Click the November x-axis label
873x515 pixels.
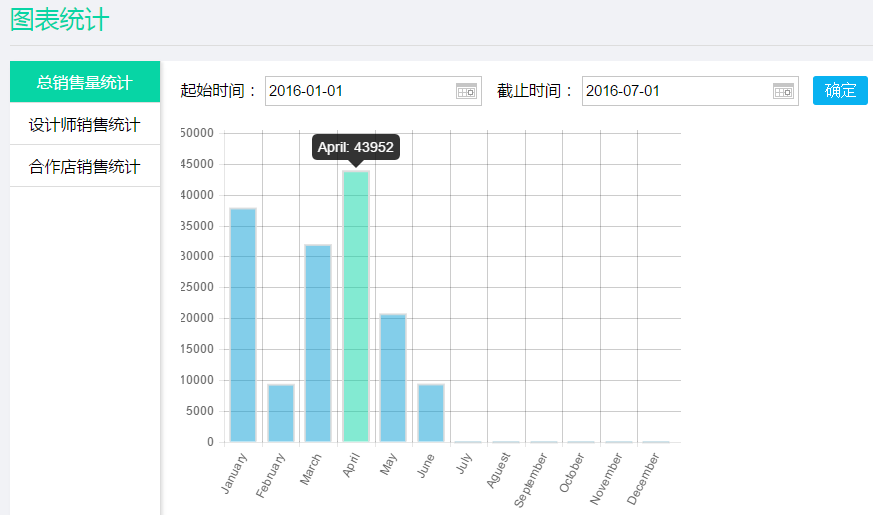tap(606, 478)
